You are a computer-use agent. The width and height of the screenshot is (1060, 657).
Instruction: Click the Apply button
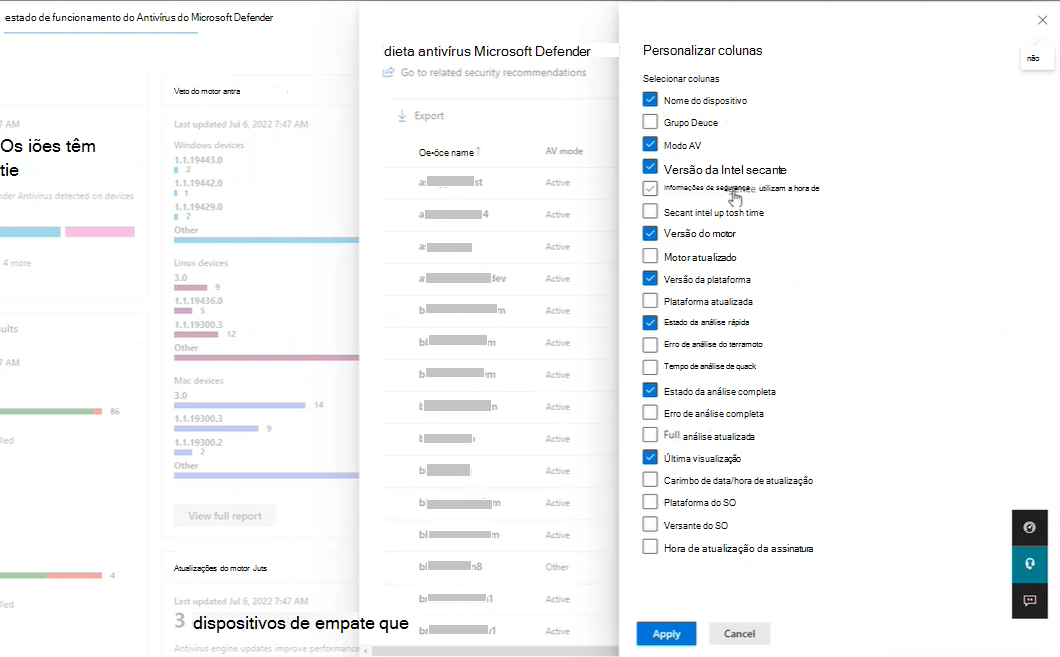(x=666, y=633)
